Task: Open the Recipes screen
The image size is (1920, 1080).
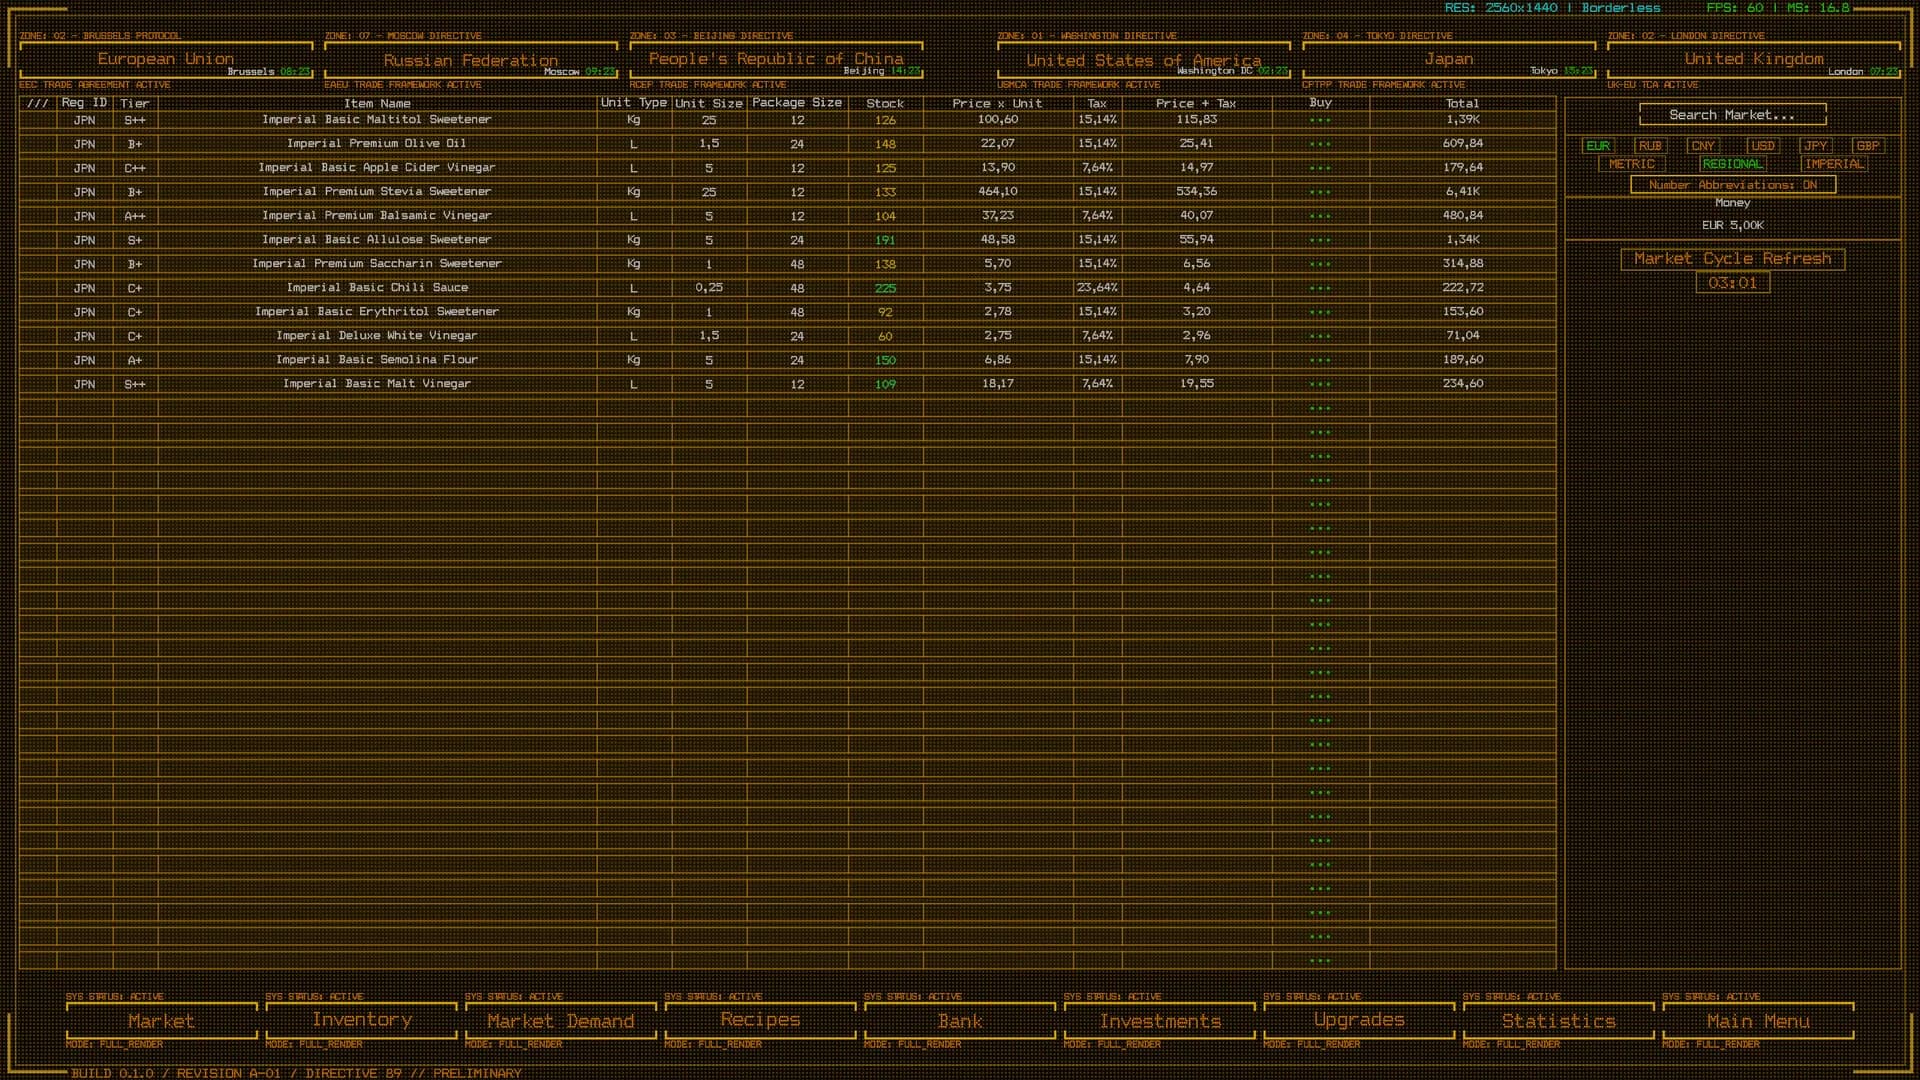Action: pos(761,1021)
